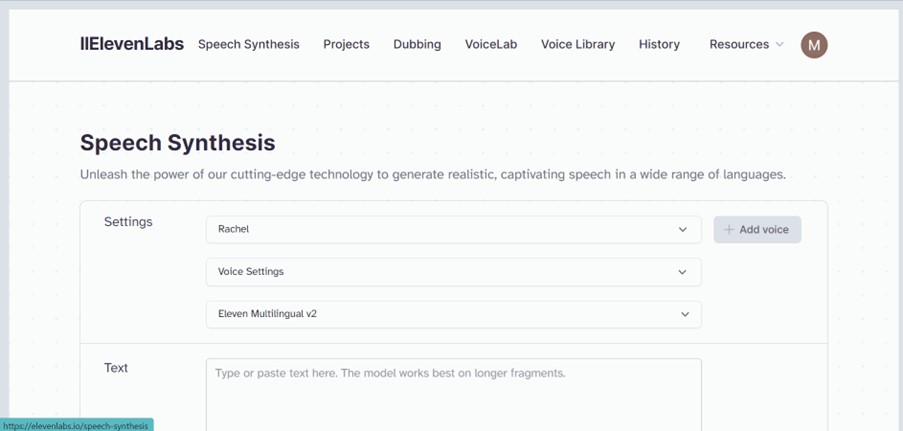The height and width of the screenshot is (431, 903).
Task: Open Voice Library
Action: (578, 44)
